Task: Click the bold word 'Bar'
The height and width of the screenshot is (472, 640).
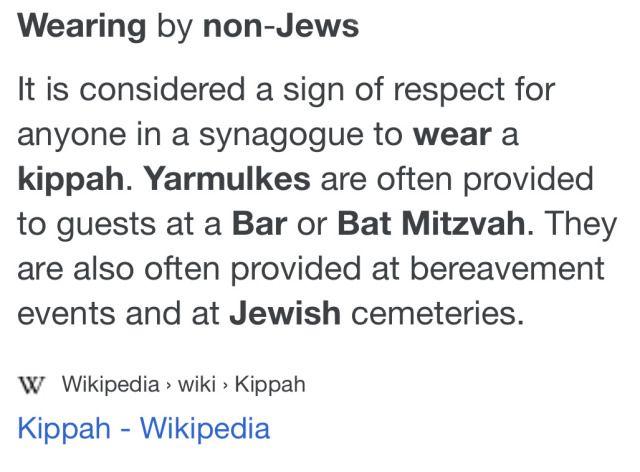Action: click(x=260, y=224)
